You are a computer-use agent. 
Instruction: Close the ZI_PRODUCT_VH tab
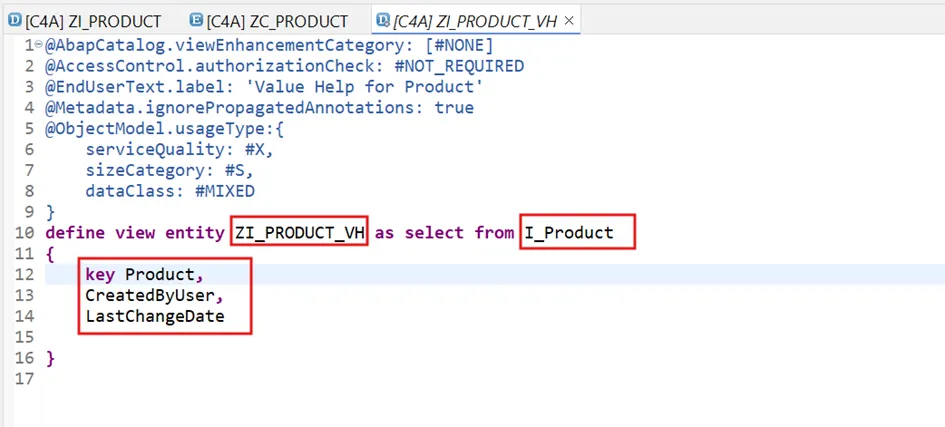569,20
